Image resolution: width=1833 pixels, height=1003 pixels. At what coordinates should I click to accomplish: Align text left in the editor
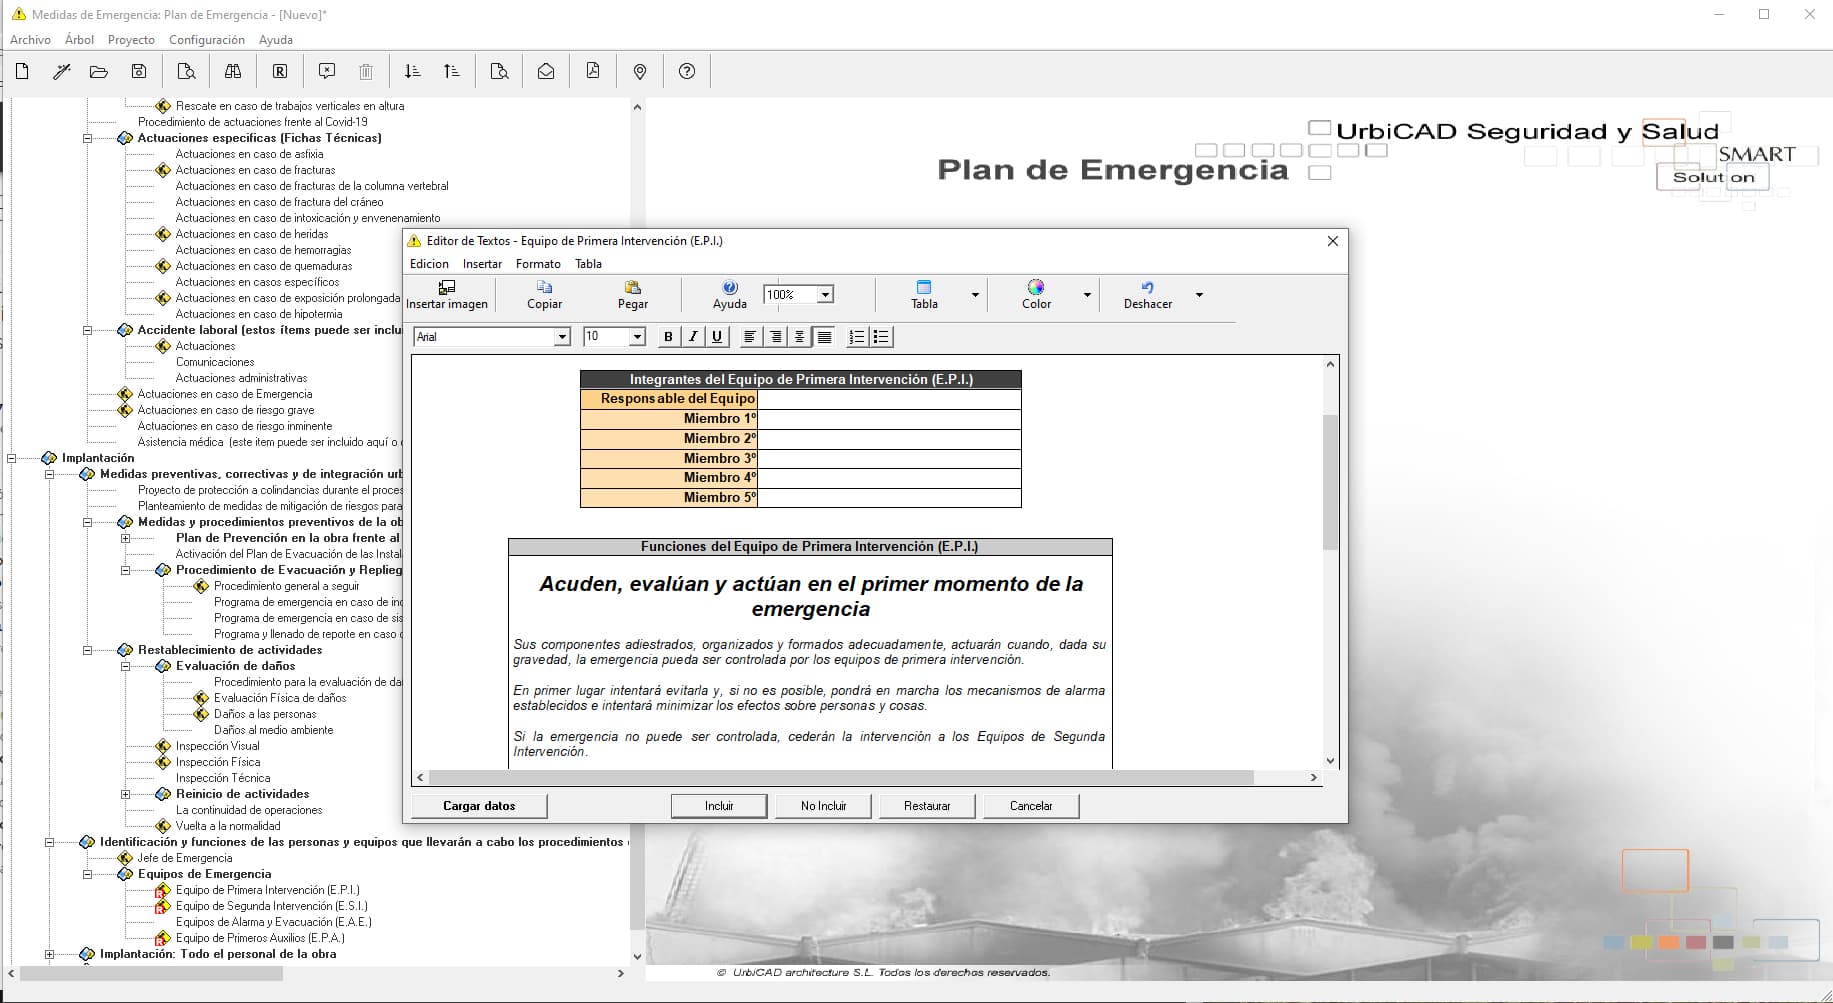pos(750,337)
